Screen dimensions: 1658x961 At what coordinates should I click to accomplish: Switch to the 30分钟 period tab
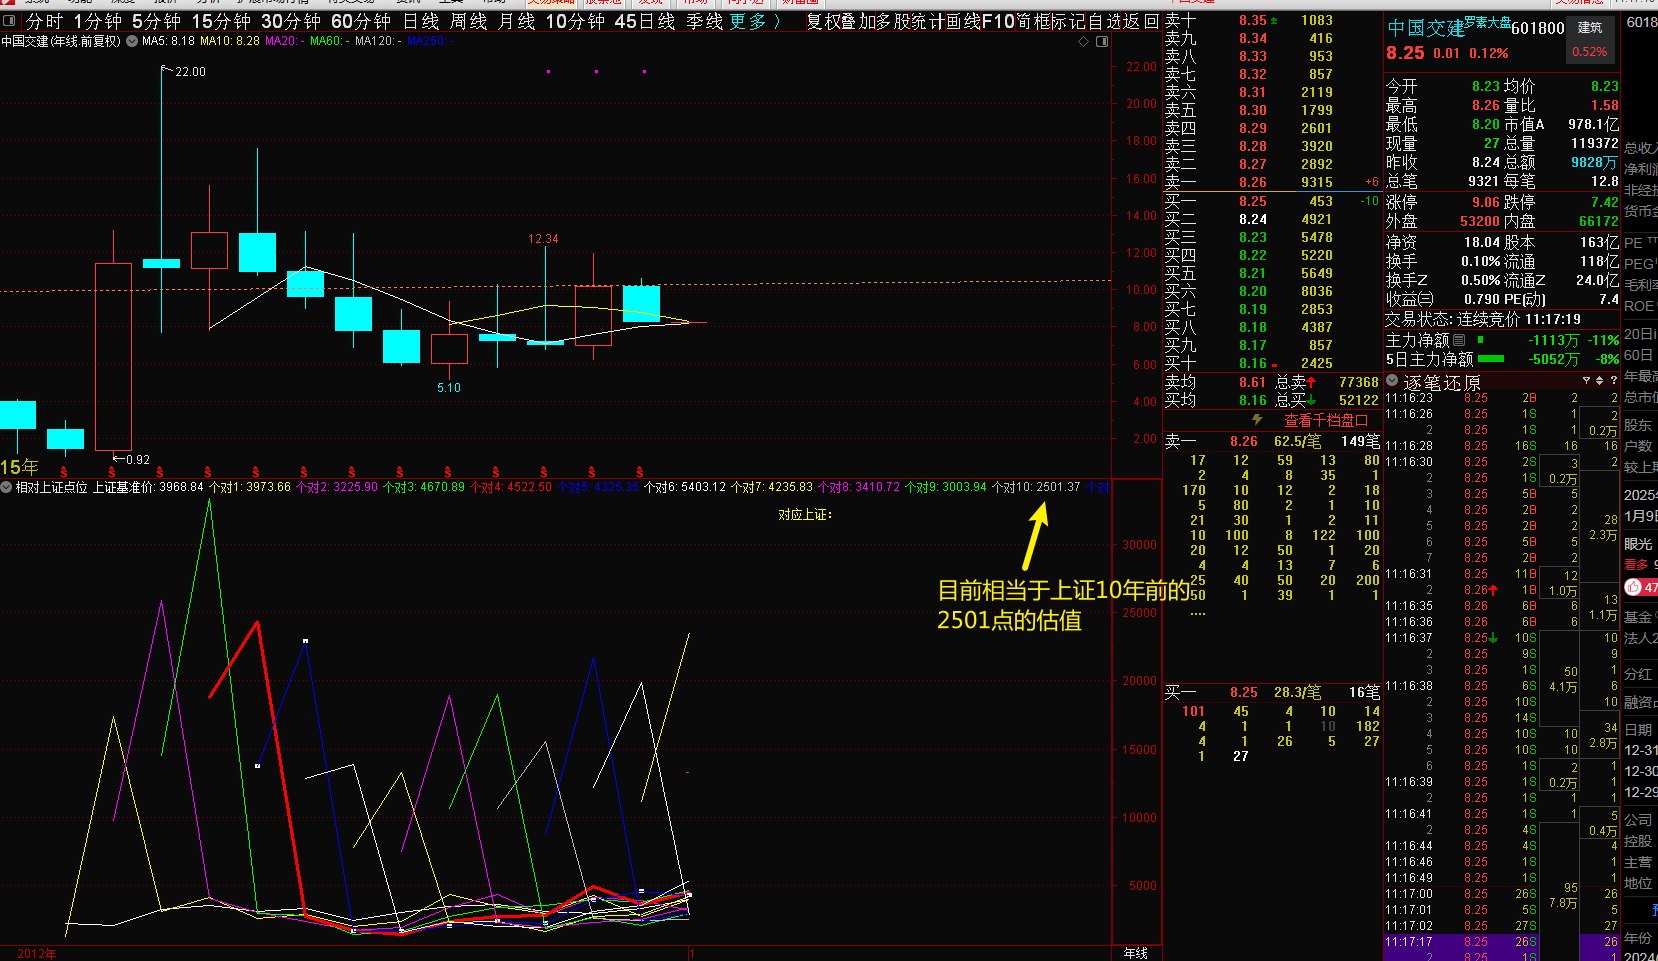290,21
